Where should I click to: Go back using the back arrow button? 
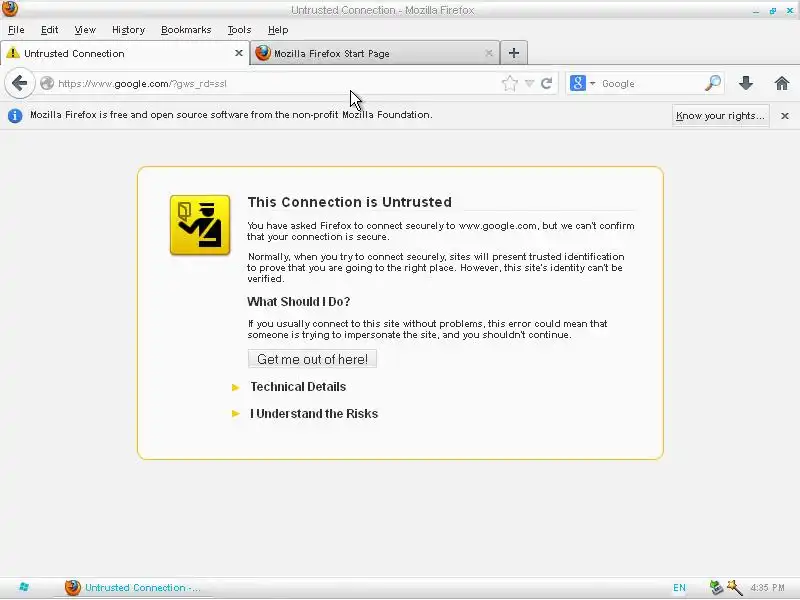[x=19, y=83]
